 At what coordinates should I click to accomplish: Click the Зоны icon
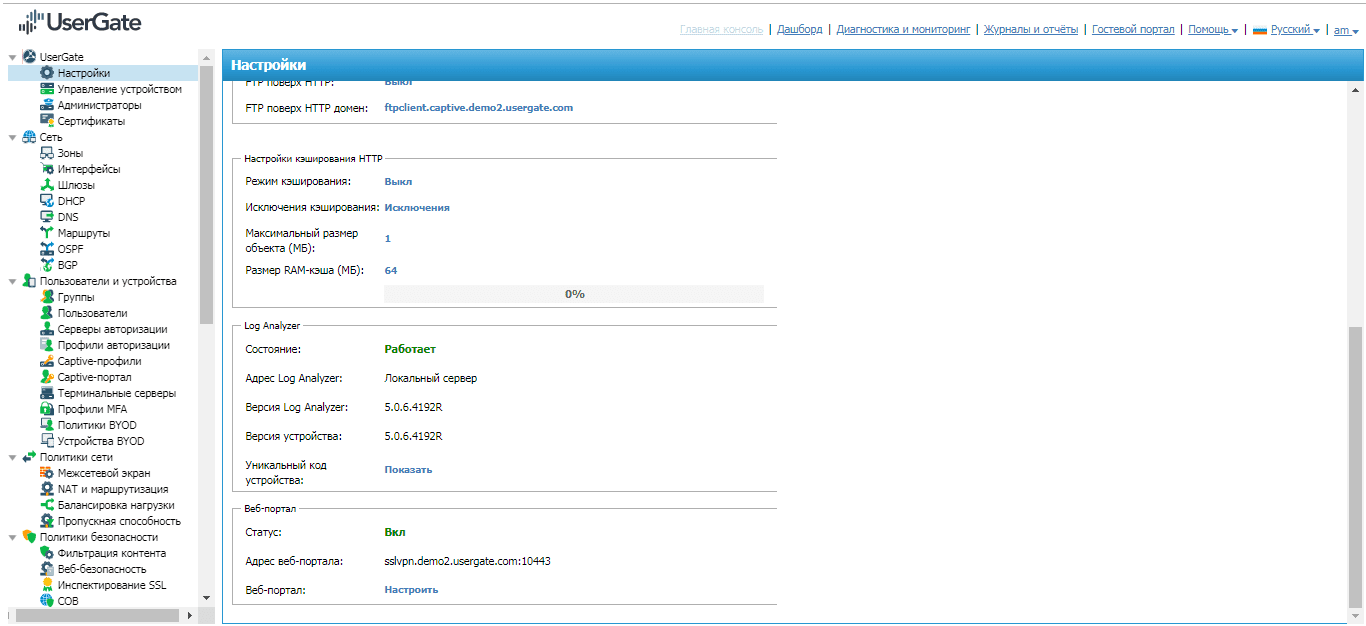coord(47,153)
